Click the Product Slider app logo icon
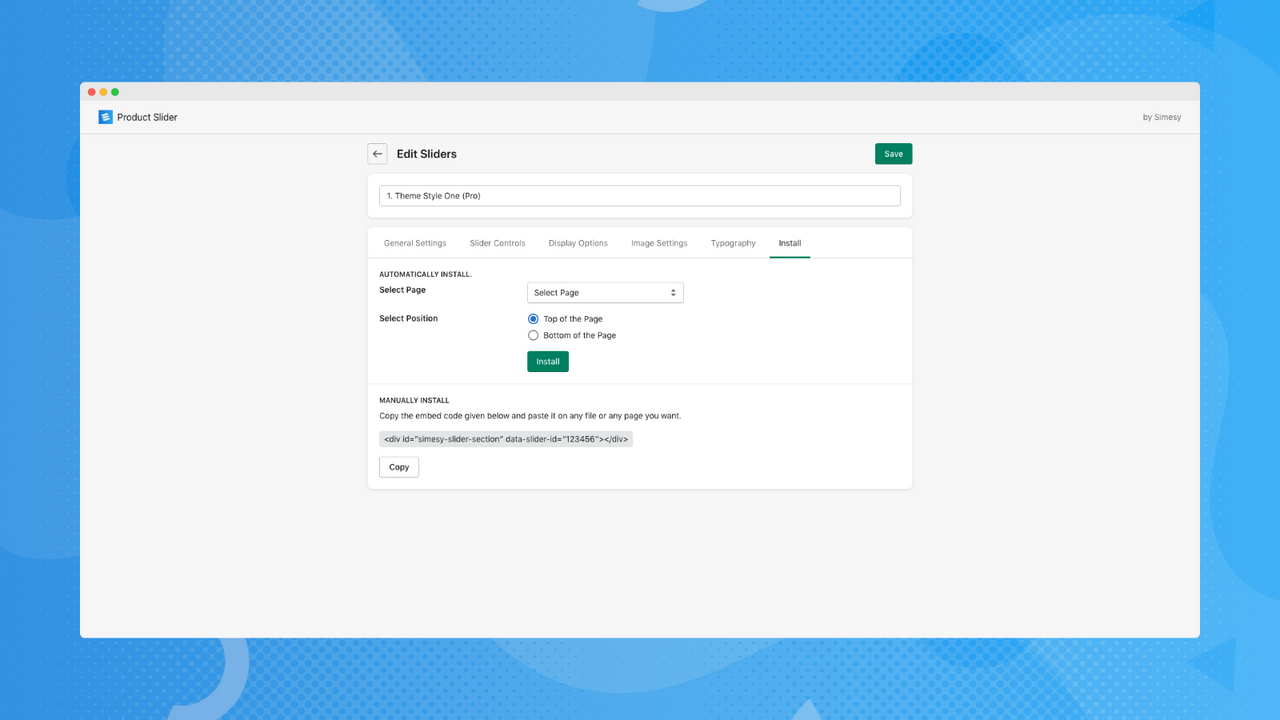This screenshot has width=1280, height=720. point(105,117)
